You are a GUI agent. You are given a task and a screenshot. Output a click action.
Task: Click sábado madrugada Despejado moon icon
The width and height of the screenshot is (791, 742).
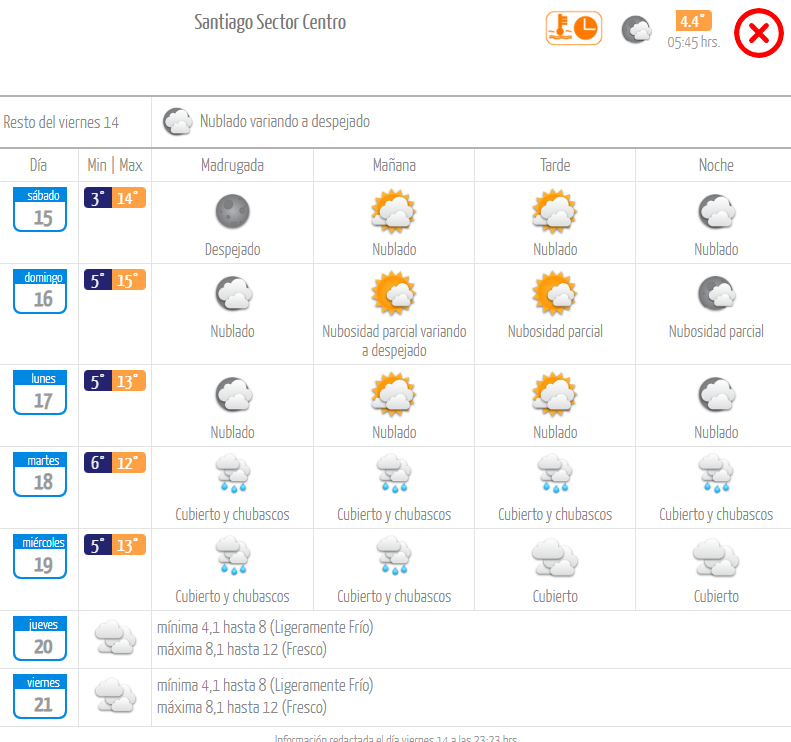click(x=233, y=211)
